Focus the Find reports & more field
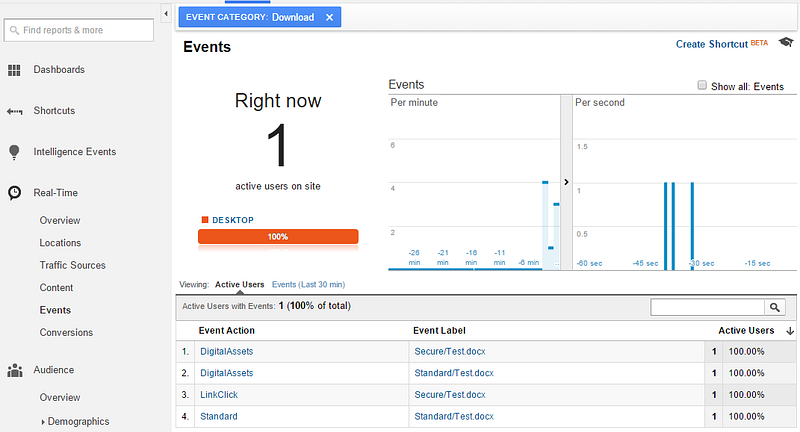The width and height of the screenshot is (800, 432). (79, 30)
